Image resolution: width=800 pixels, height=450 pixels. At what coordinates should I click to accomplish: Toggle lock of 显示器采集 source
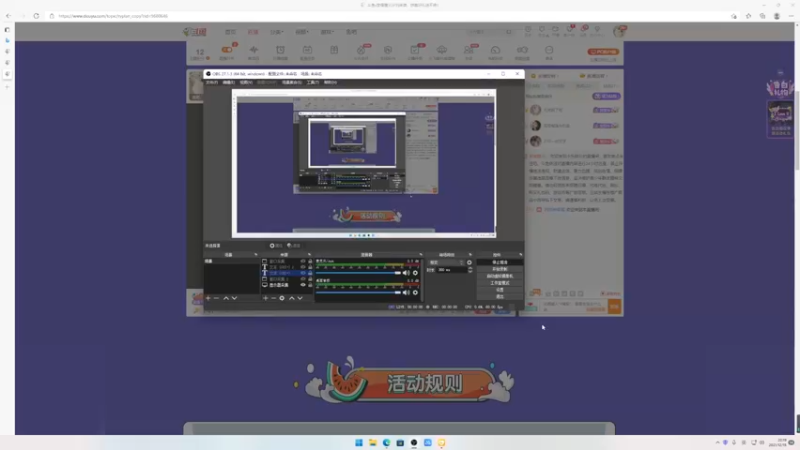[x=310, y=285]
